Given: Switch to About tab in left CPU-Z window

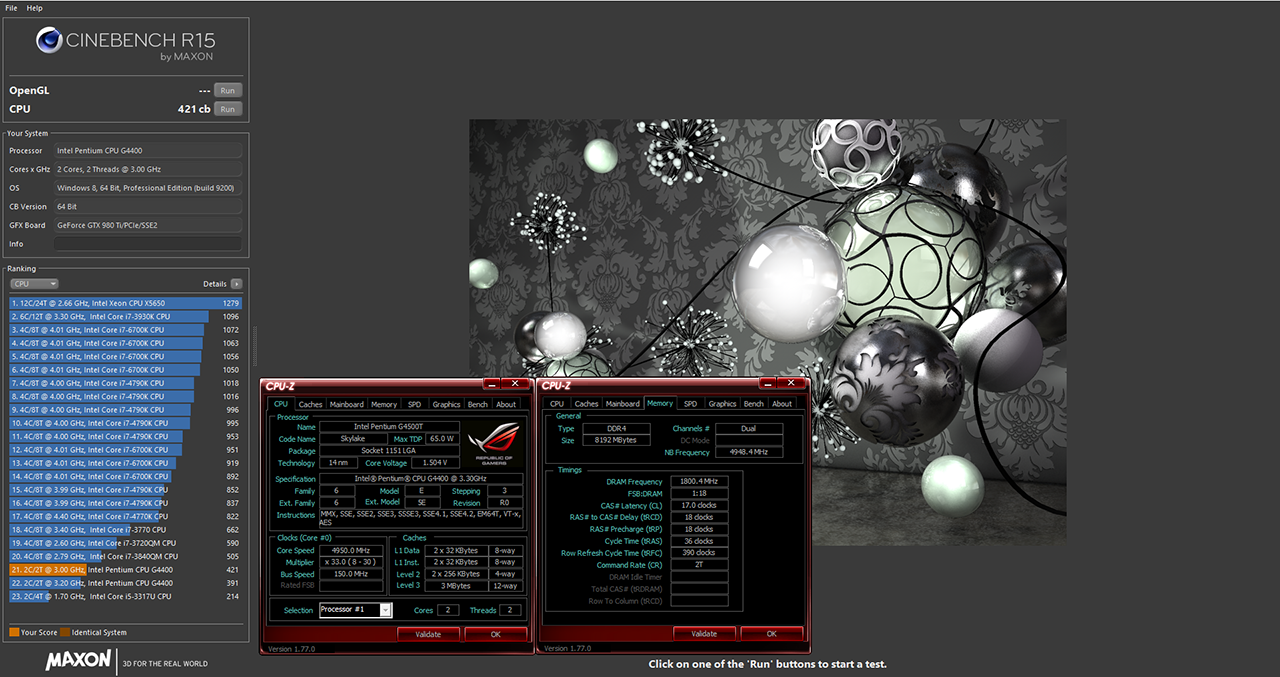Looking at the screenshot, I should (x=506, y=404).
